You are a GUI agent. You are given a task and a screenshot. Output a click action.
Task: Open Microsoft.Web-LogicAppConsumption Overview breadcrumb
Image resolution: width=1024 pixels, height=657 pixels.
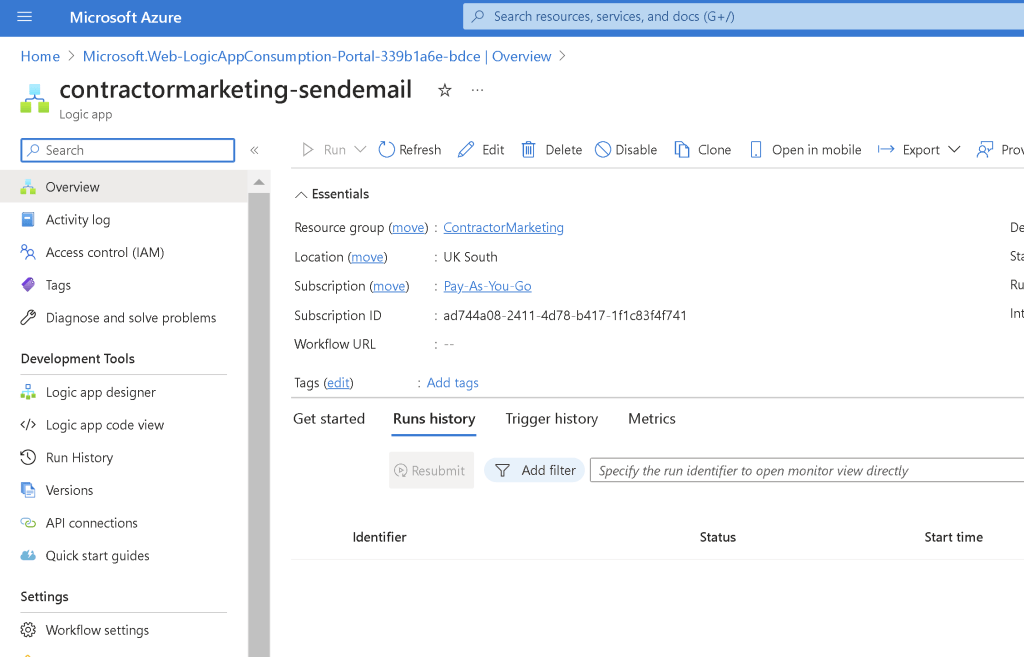tap(317, 56)
